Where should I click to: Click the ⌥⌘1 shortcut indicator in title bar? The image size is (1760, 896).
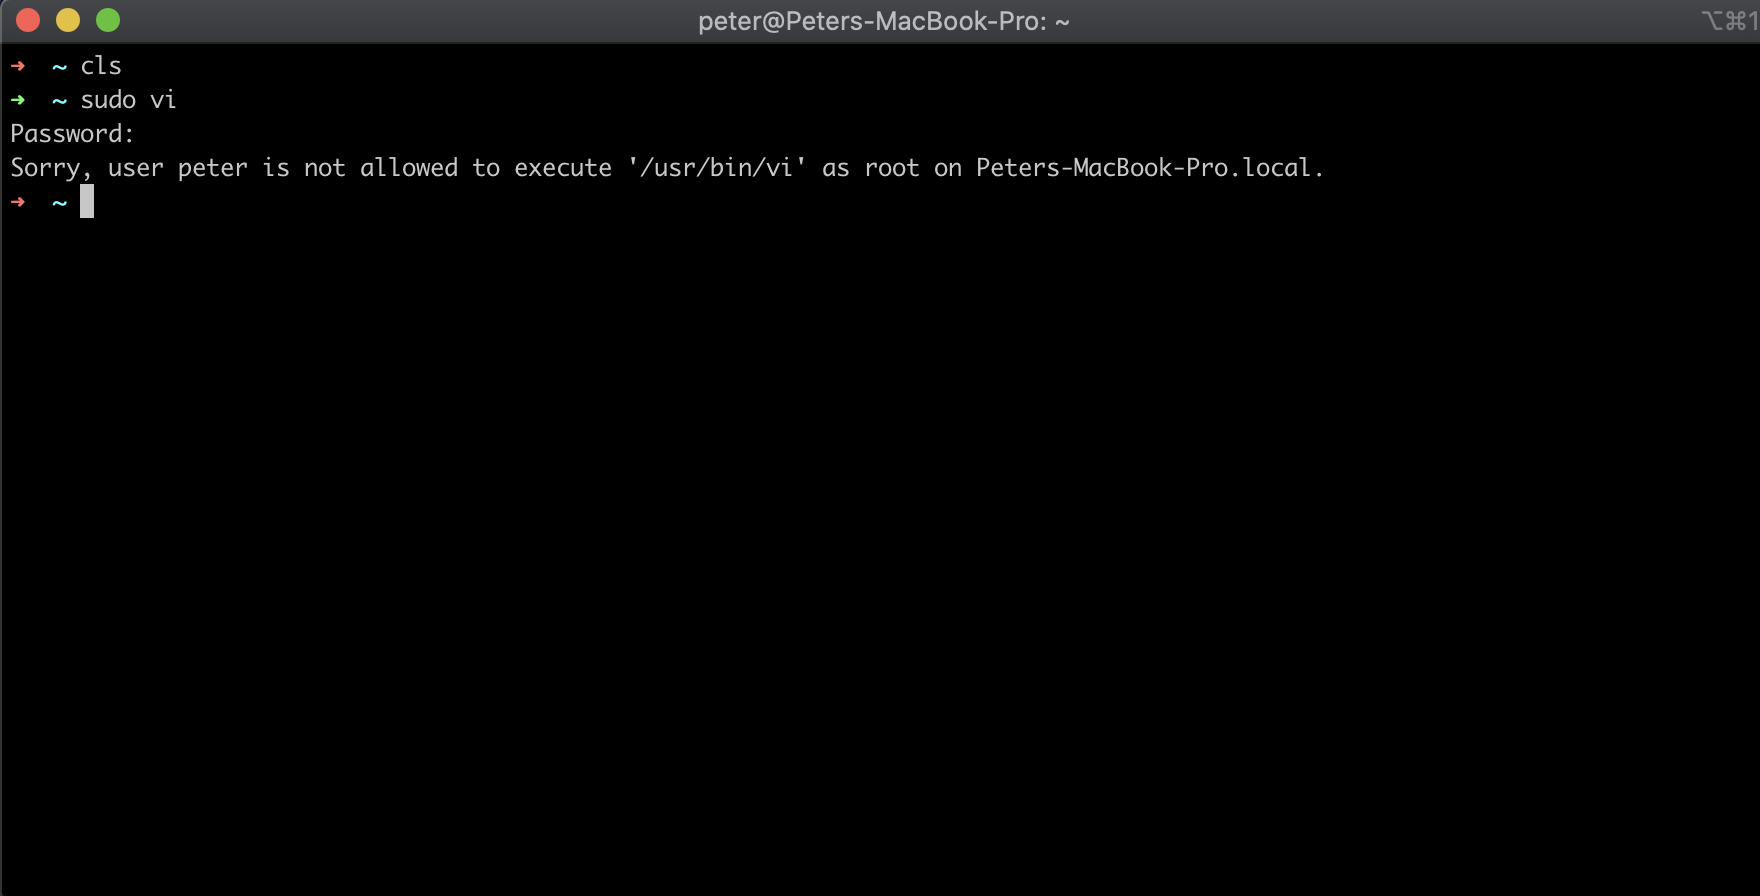pyautogui.click(x=1730, y=20)
